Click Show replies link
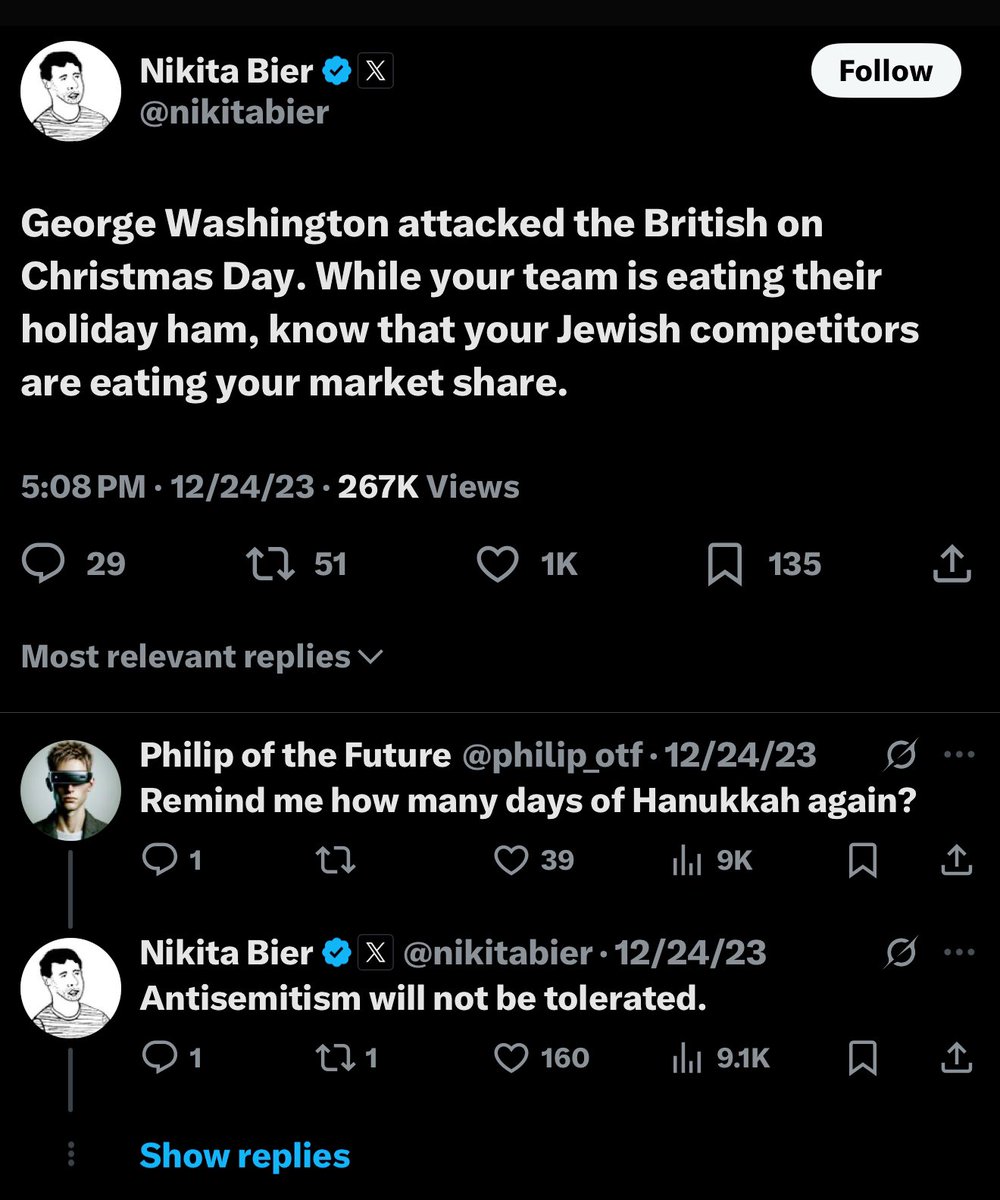1000x1200 pixels. click(245, 1156)
